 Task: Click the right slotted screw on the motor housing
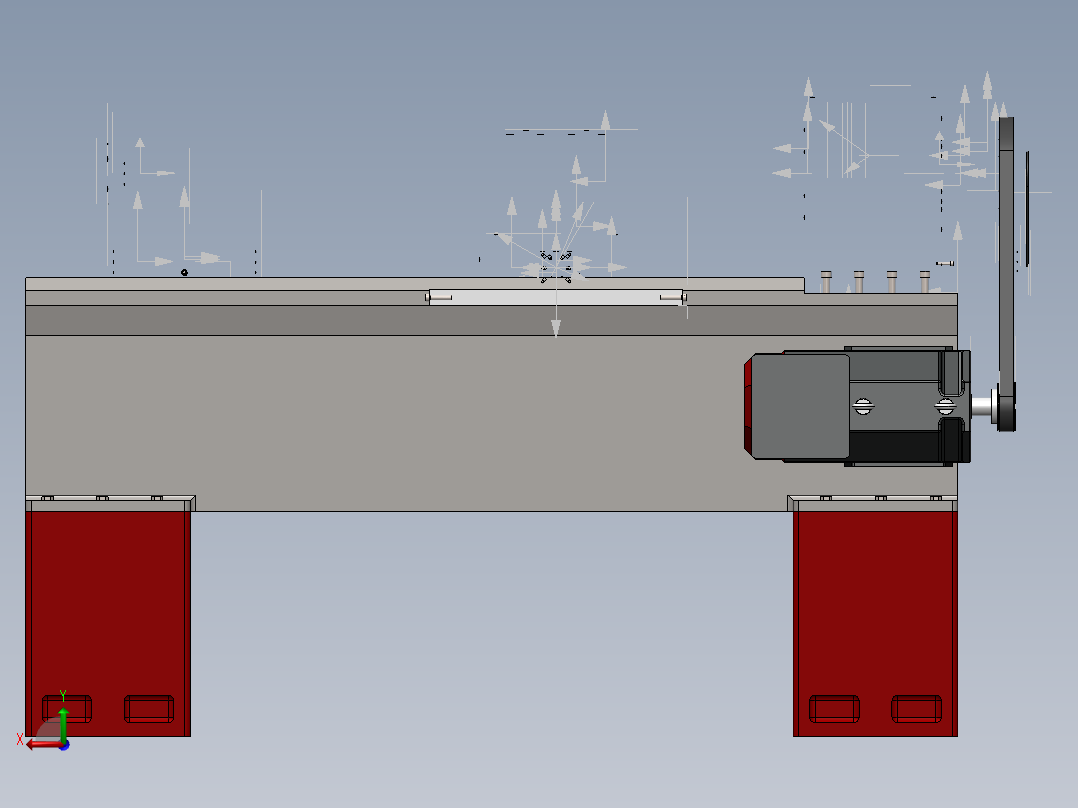[x=947, y=406]
